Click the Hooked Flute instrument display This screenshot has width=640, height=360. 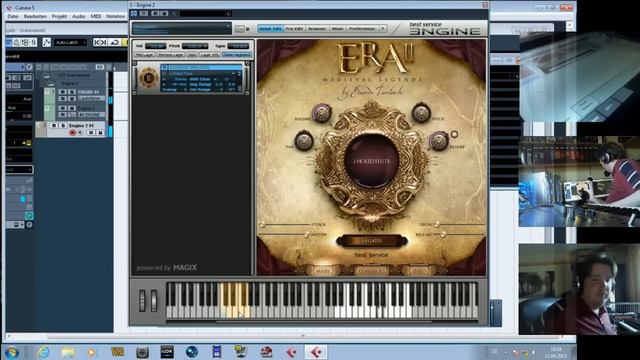(371, 161)
